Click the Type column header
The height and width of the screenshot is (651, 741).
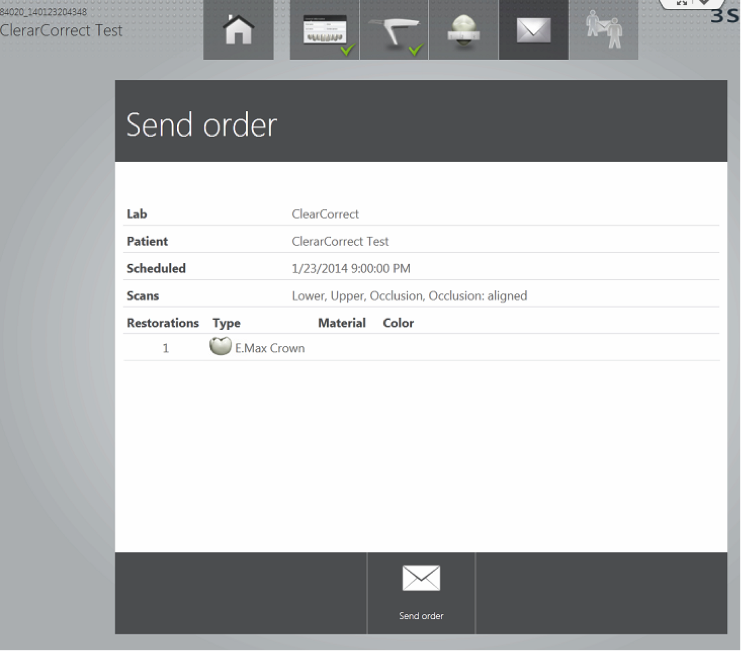point(226,323)
